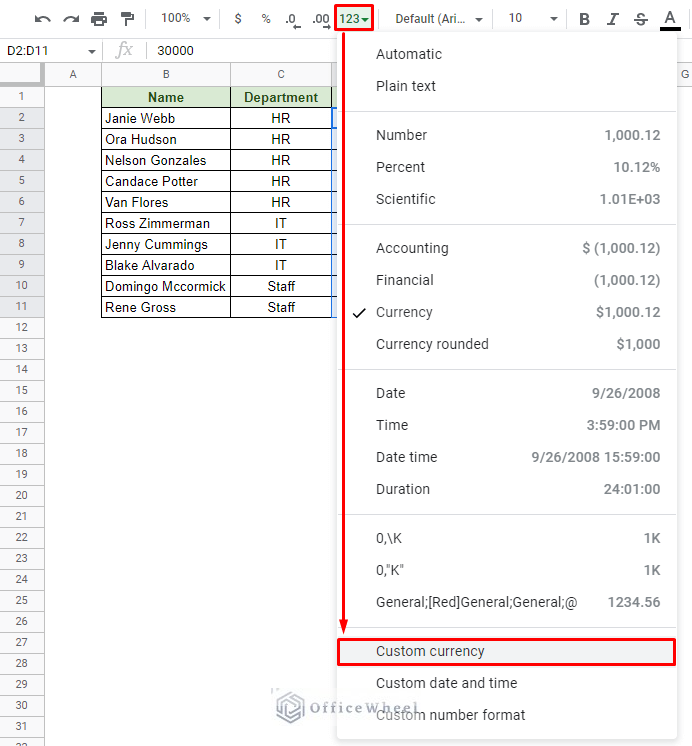Image resolution: width=692 pixels, height=746 pixels.
Task: Click HR cell in Janie Webb row
Action: click(281, 118)
